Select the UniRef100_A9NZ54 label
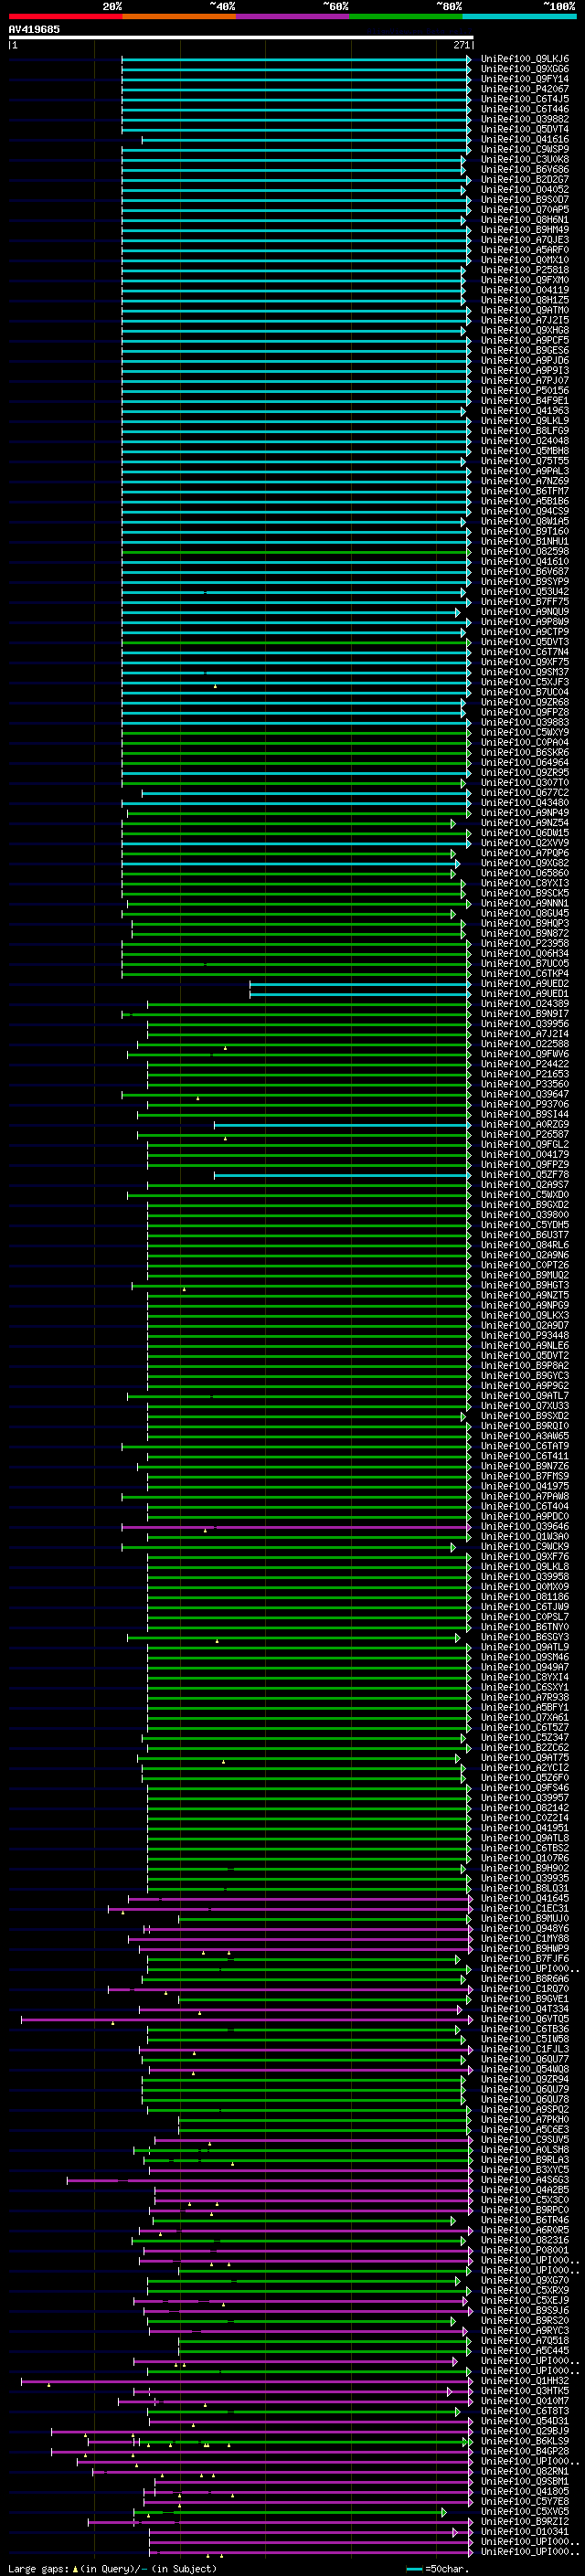The image size is (585, 2576). [525, 823]
